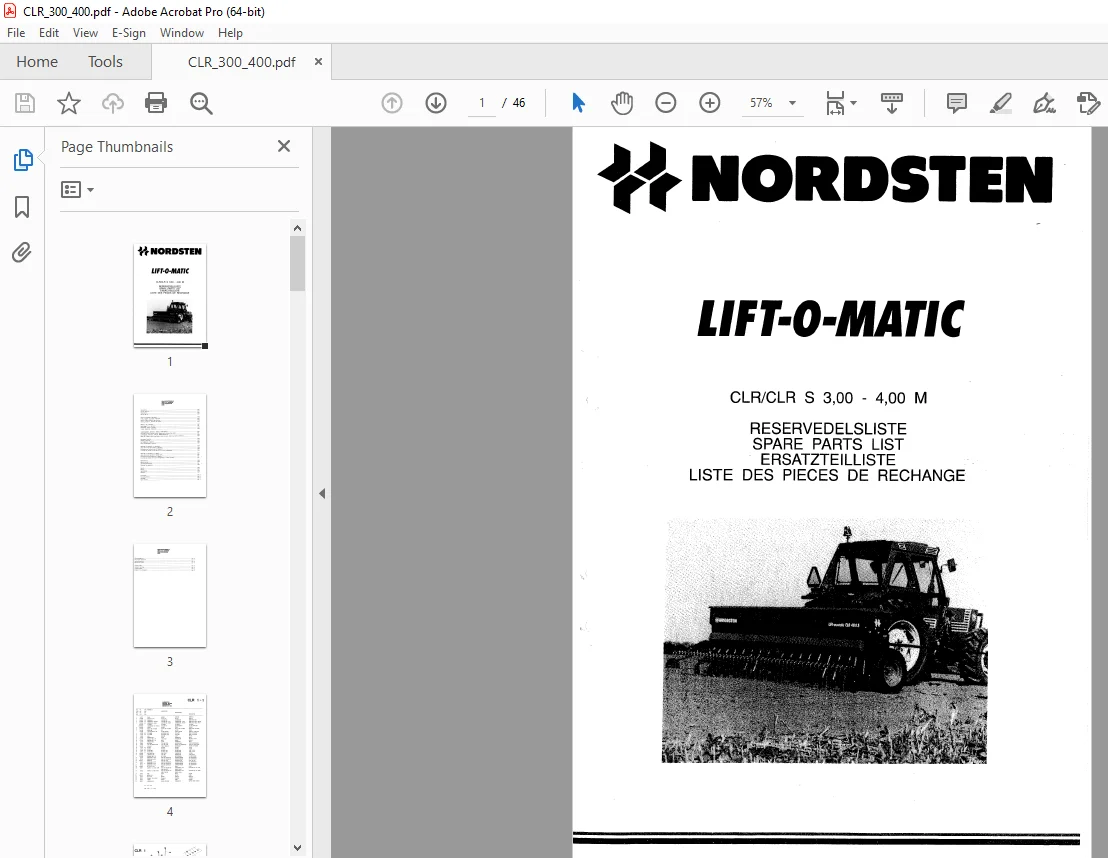Zoom in with plus icon

709,103
